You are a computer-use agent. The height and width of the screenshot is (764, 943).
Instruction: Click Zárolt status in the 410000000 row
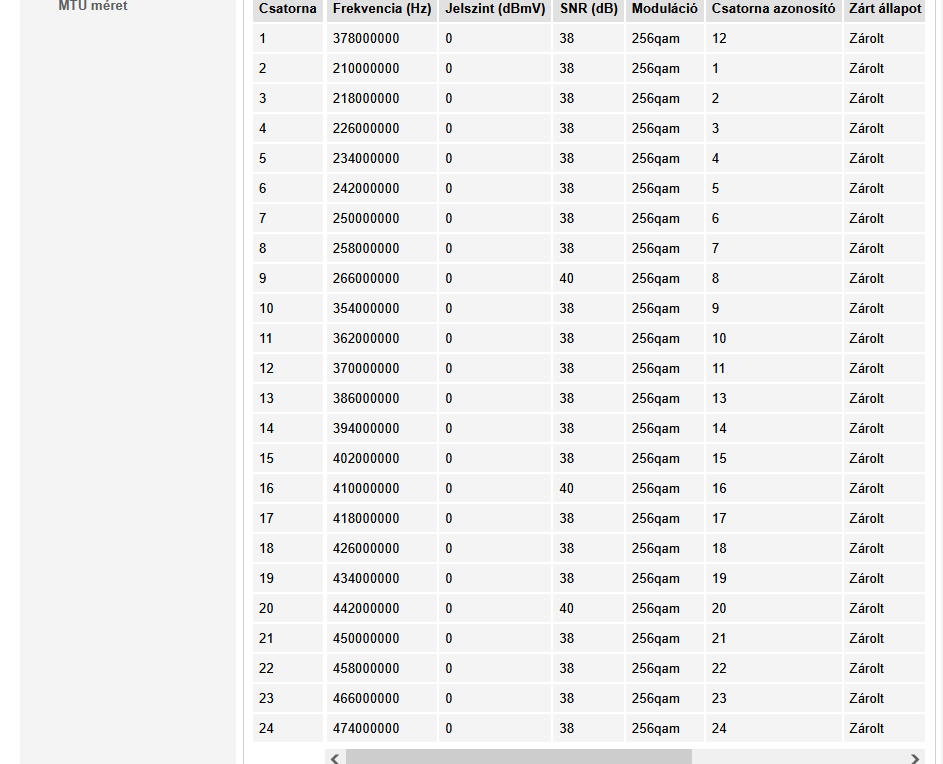867,488
